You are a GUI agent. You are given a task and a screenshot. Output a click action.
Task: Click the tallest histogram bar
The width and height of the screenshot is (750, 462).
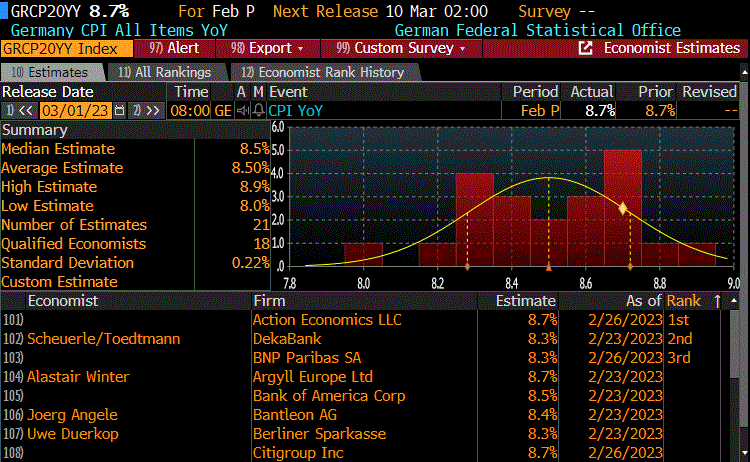tap(623, 208)
